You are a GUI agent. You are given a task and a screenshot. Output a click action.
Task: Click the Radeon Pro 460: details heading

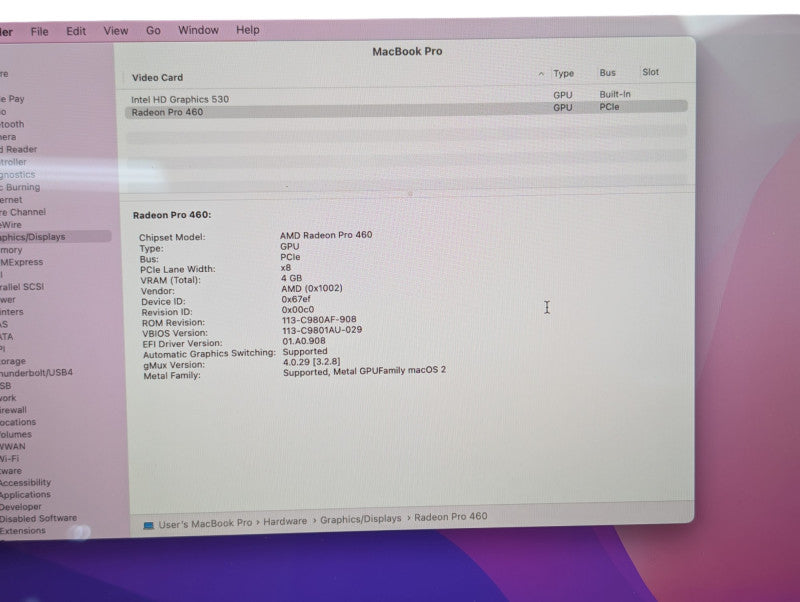[172, 215]
